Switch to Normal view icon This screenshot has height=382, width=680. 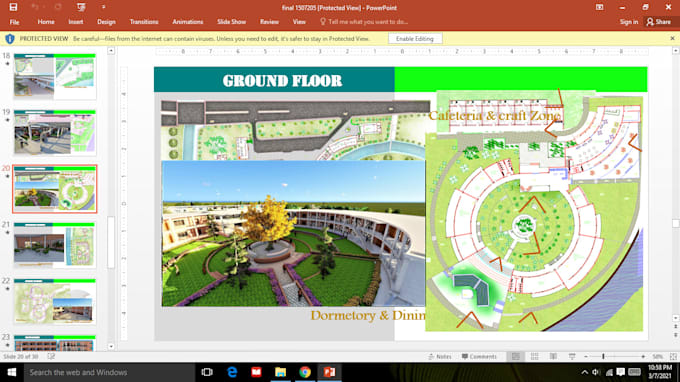(x=516, y=356)
